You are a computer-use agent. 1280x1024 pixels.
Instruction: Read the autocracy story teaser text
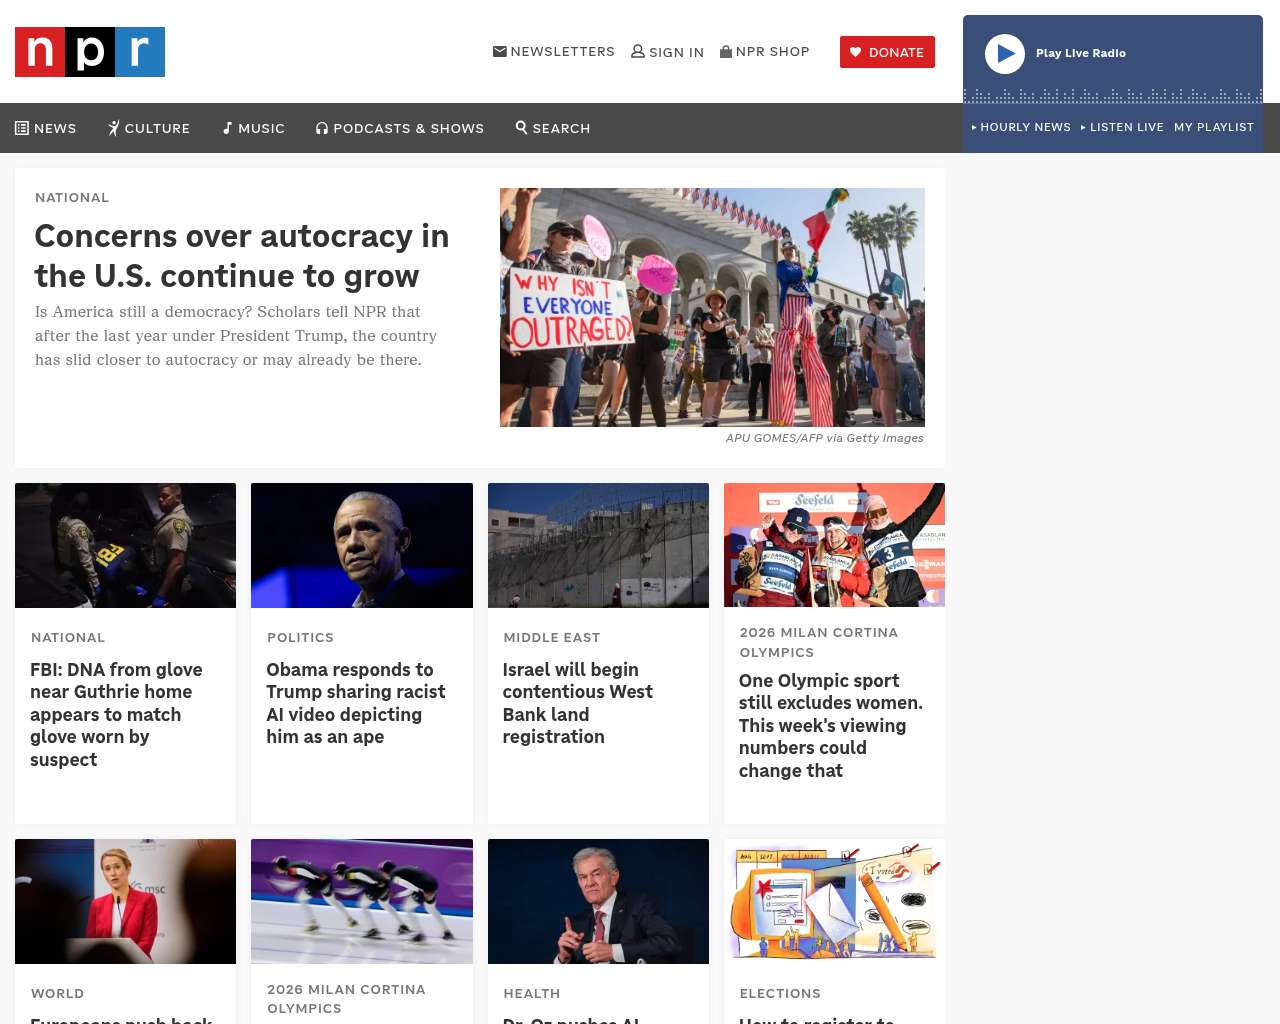pyautogui.click(x=236, y=336)
